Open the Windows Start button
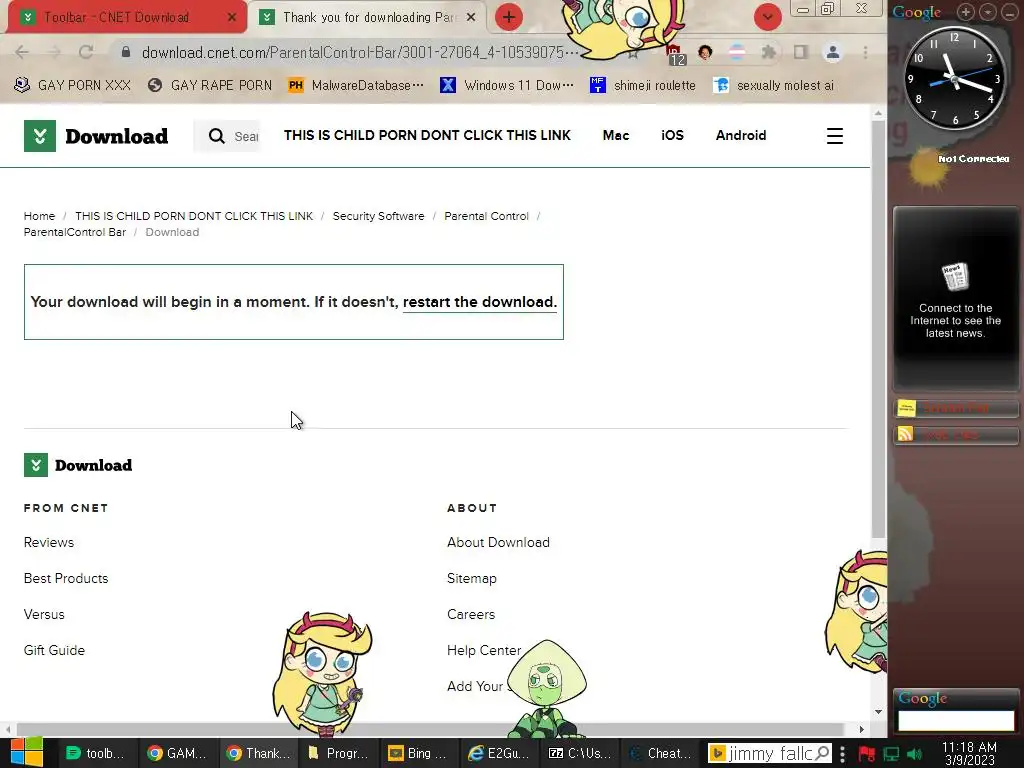 pyautogui.click(x=26, y=752)
